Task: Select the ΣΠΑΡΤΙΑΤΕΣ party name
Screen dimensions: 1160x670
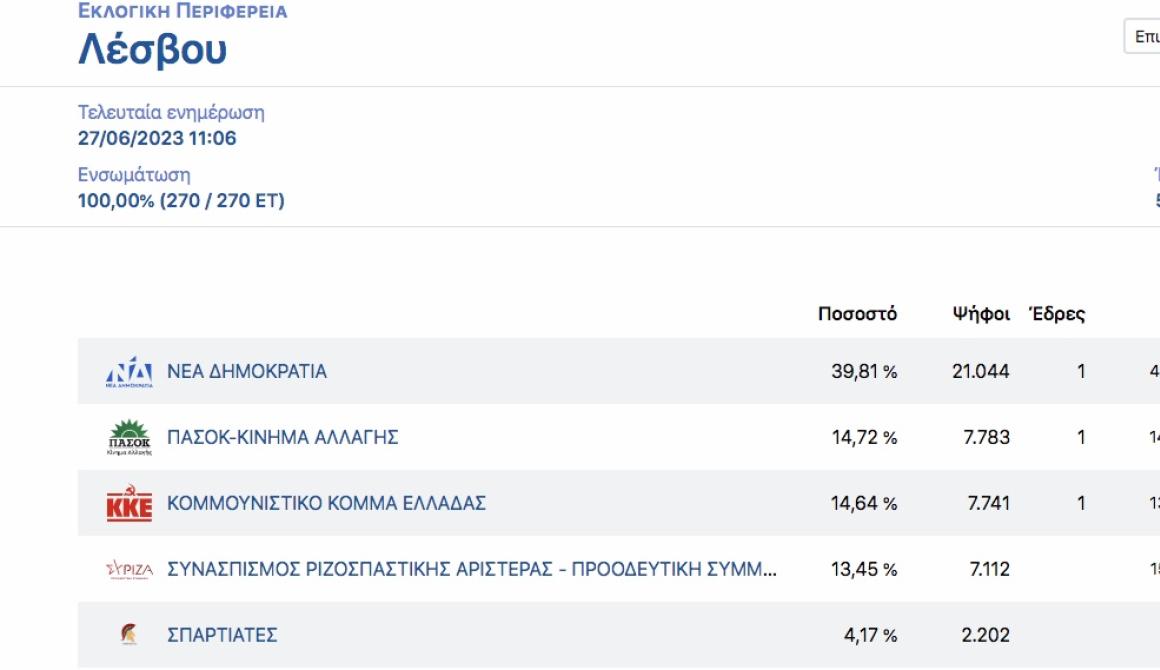Action: tap(222, 635)
